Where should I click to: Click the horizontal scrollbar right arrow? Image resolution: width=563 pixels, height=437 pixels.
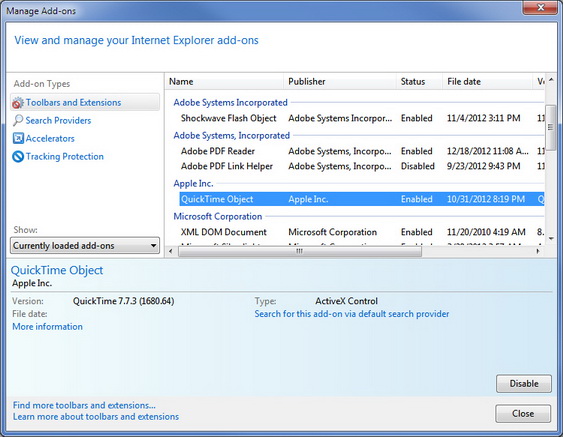coord(538,251)
